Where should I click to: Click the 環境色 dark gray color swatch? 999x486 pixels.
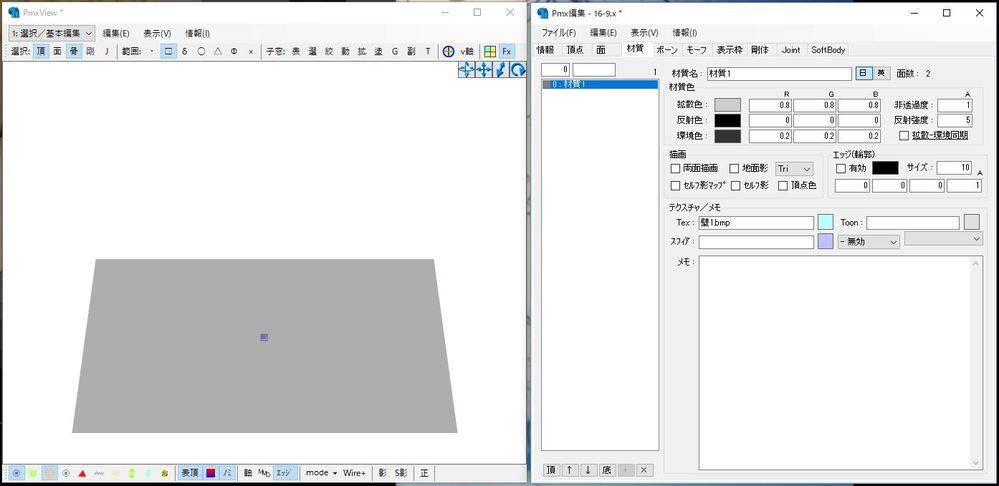728,136
